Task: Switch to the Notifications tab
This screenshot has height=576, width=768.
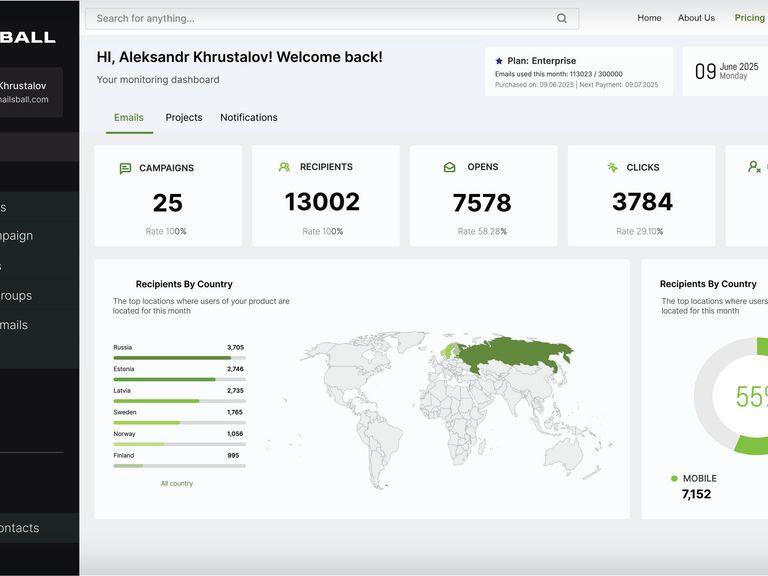Action: tap(249, 118)
